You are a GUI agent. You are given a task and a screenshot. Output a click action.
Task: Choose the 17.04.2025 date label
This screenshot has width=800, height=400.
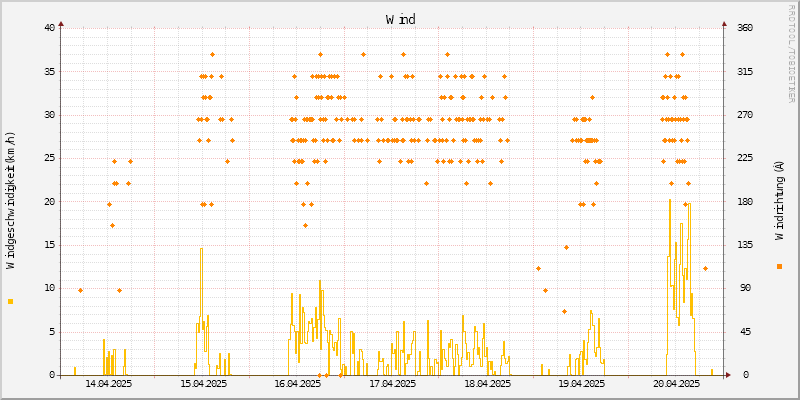[393, 383]
